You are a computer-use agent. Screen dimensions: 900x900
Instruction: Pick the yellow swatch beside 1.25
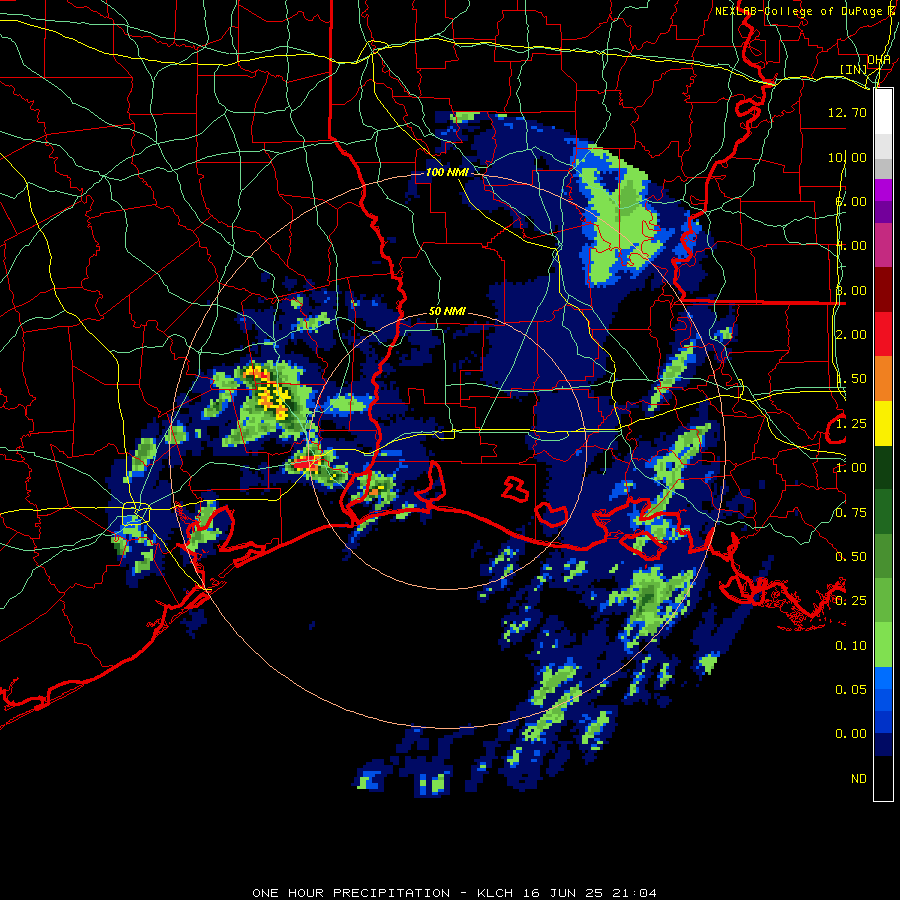click(883, 423)
